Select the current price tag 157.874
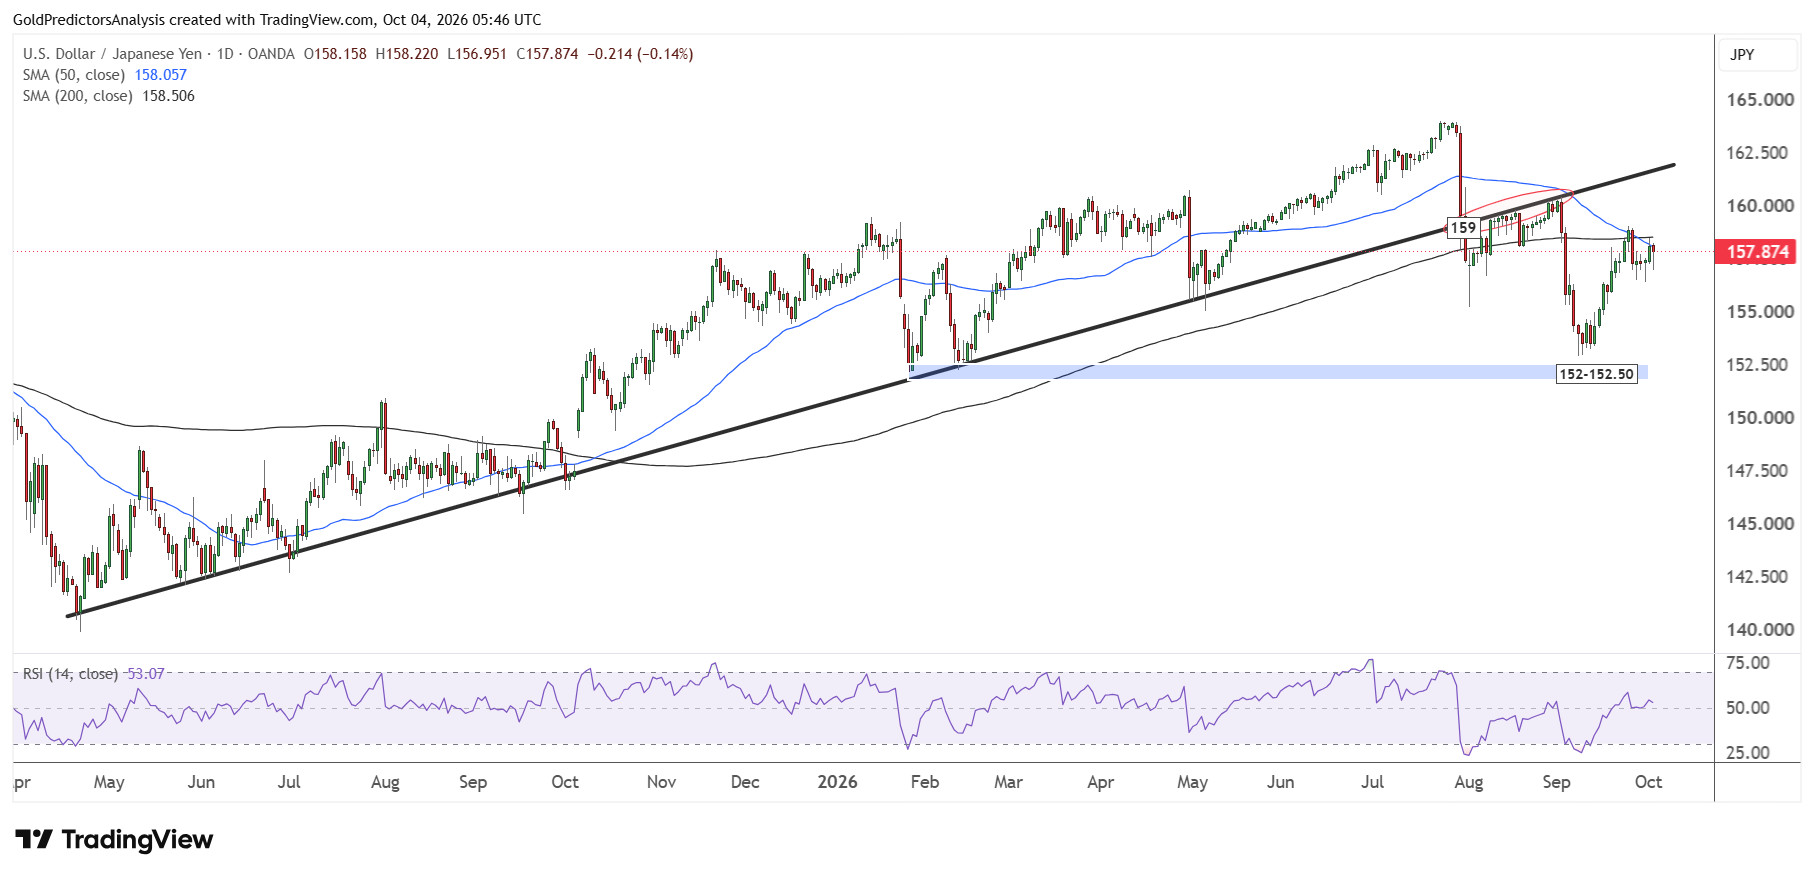 point(1757,252)
